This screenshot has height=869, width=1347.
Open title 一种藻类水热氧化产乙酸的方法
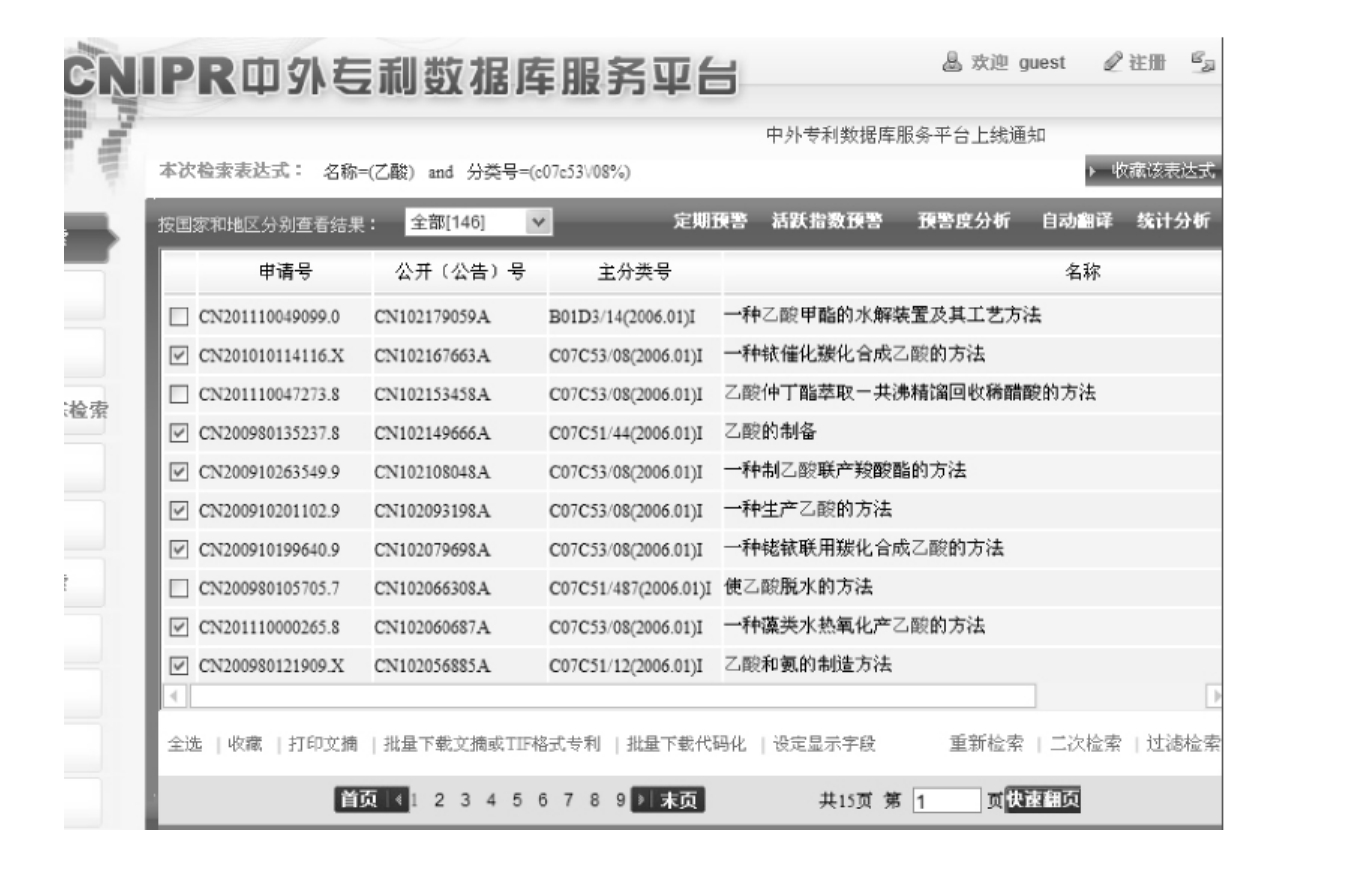[x=855, y=626]
